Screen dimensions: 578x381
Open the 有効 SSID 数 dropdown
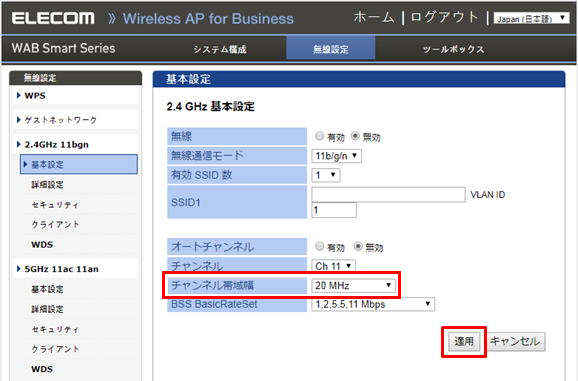(x=325, y=175)
